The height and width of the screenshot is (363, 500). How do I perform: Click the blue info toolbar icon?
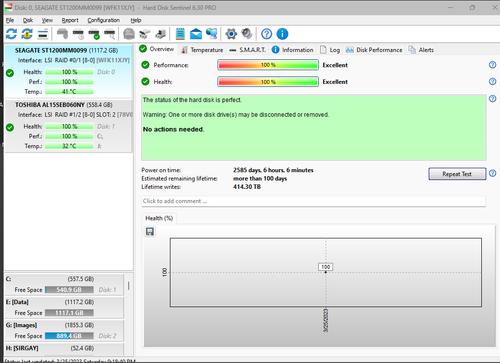(282, 34)
